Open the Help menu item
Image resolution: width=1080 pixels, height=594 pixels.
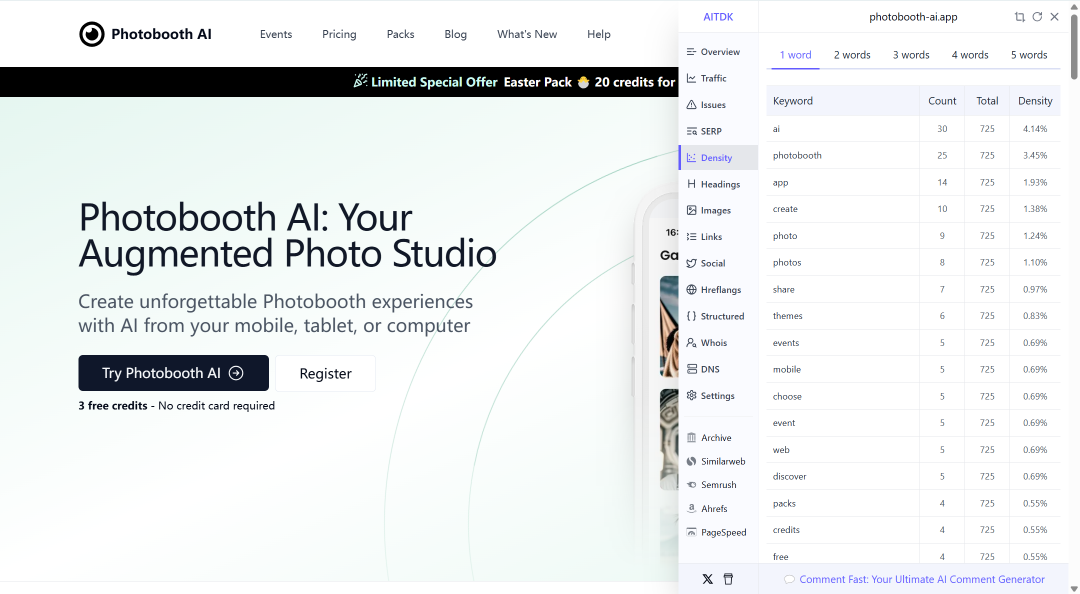coord(599,34)
